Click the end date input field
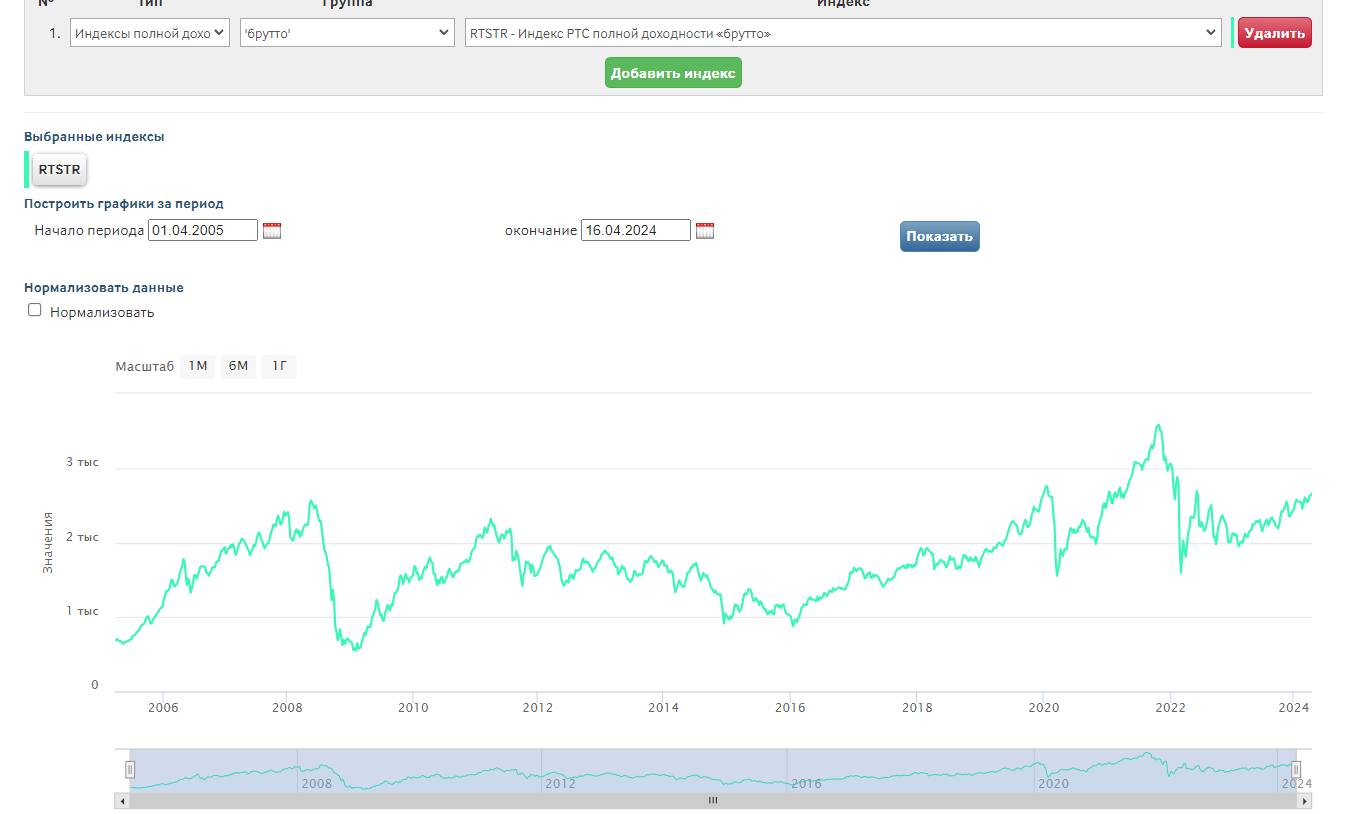Viewport: 1345px width, 814px height. [635, 231]
